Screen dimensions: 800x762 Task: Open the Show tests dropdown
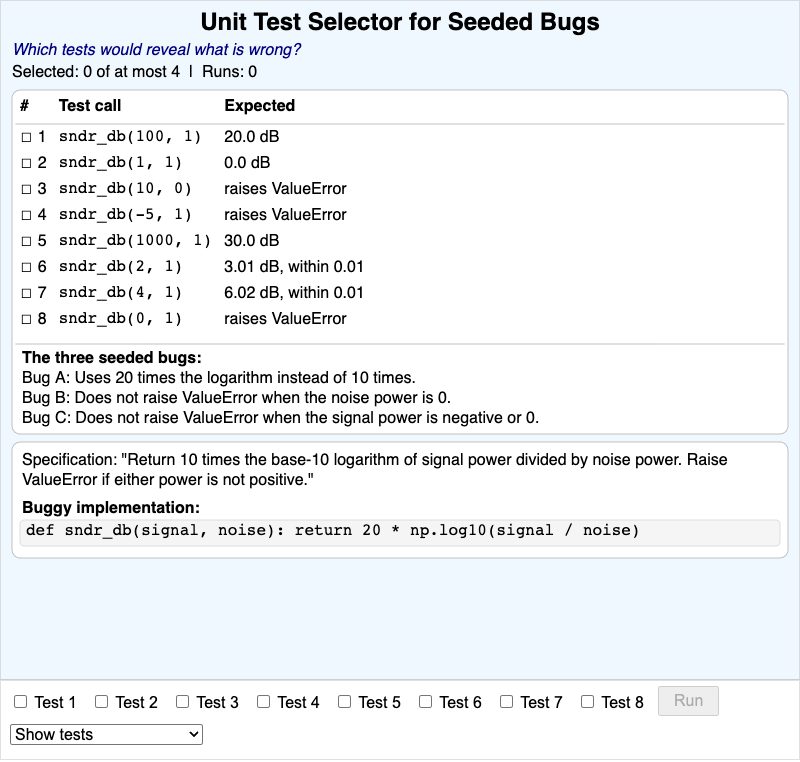coord(106,734)
